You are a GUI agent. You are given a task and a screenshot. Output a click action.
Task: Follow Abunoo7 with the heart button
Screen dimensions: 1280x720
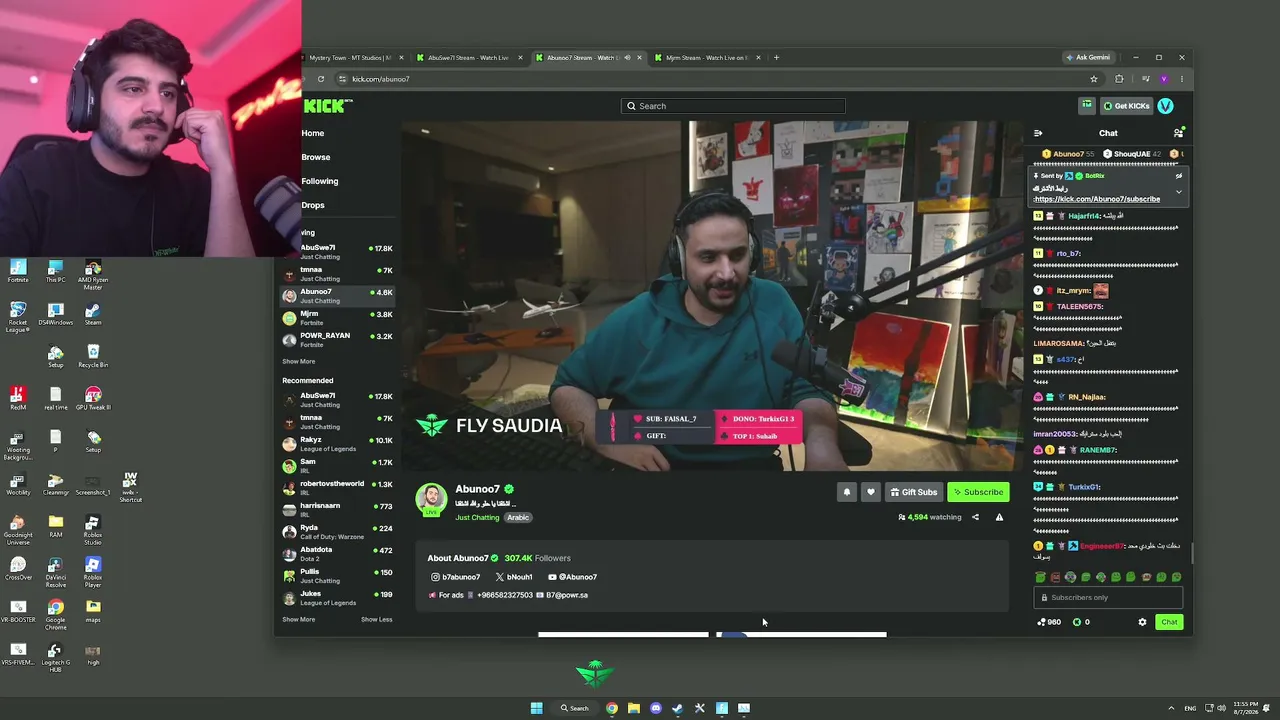click(871, 492)
